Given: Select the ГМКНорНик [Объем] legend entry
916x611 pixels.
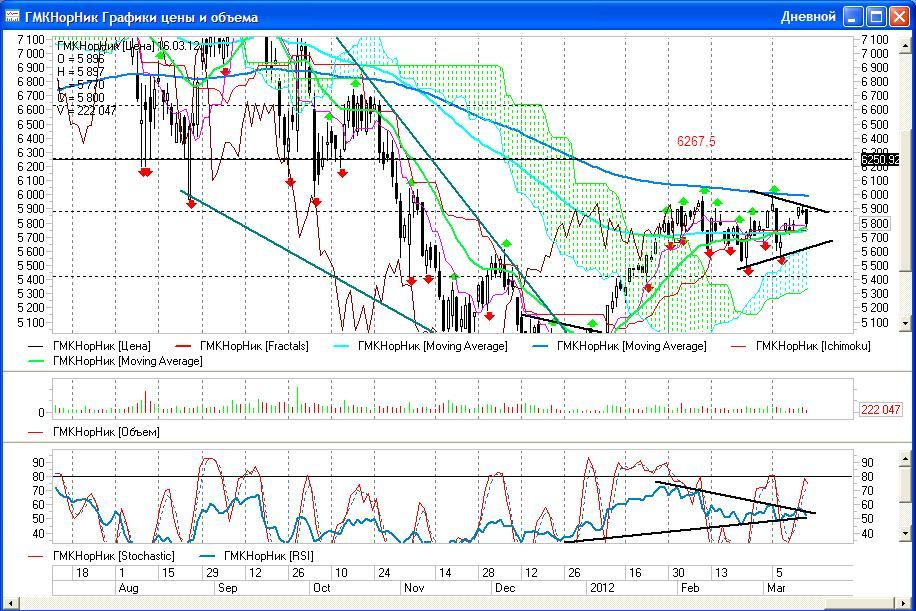Looking at the screenshot, I should [93, 432].
